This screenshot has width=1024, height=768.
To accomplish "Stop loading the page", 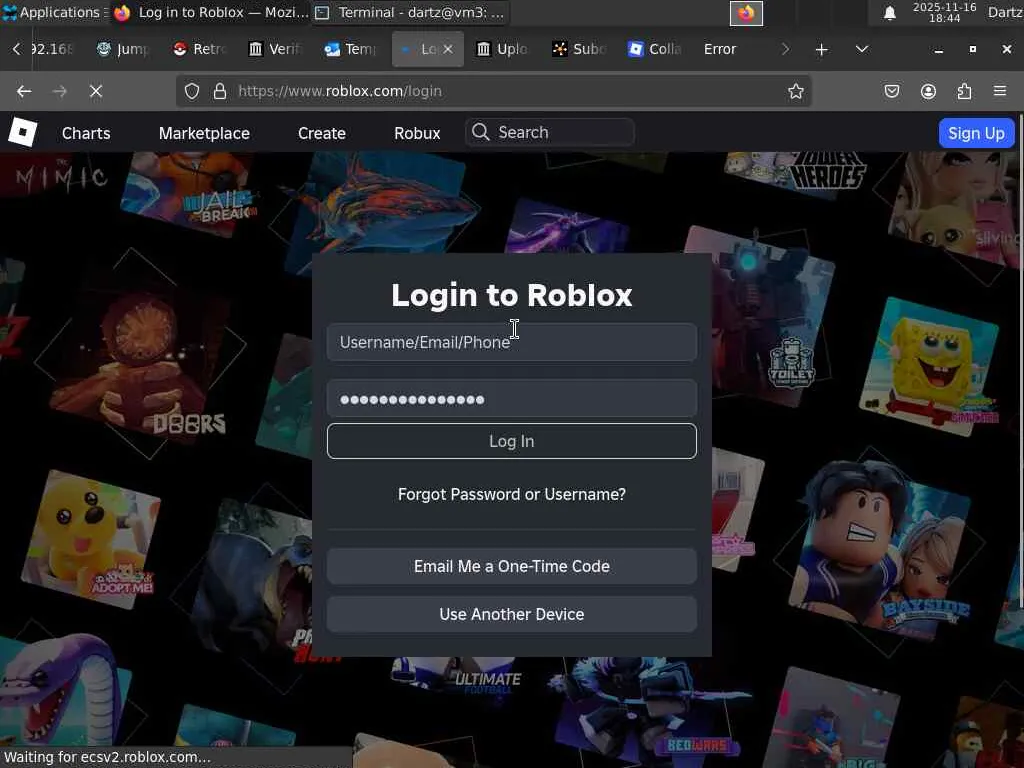I will point(96,91).
